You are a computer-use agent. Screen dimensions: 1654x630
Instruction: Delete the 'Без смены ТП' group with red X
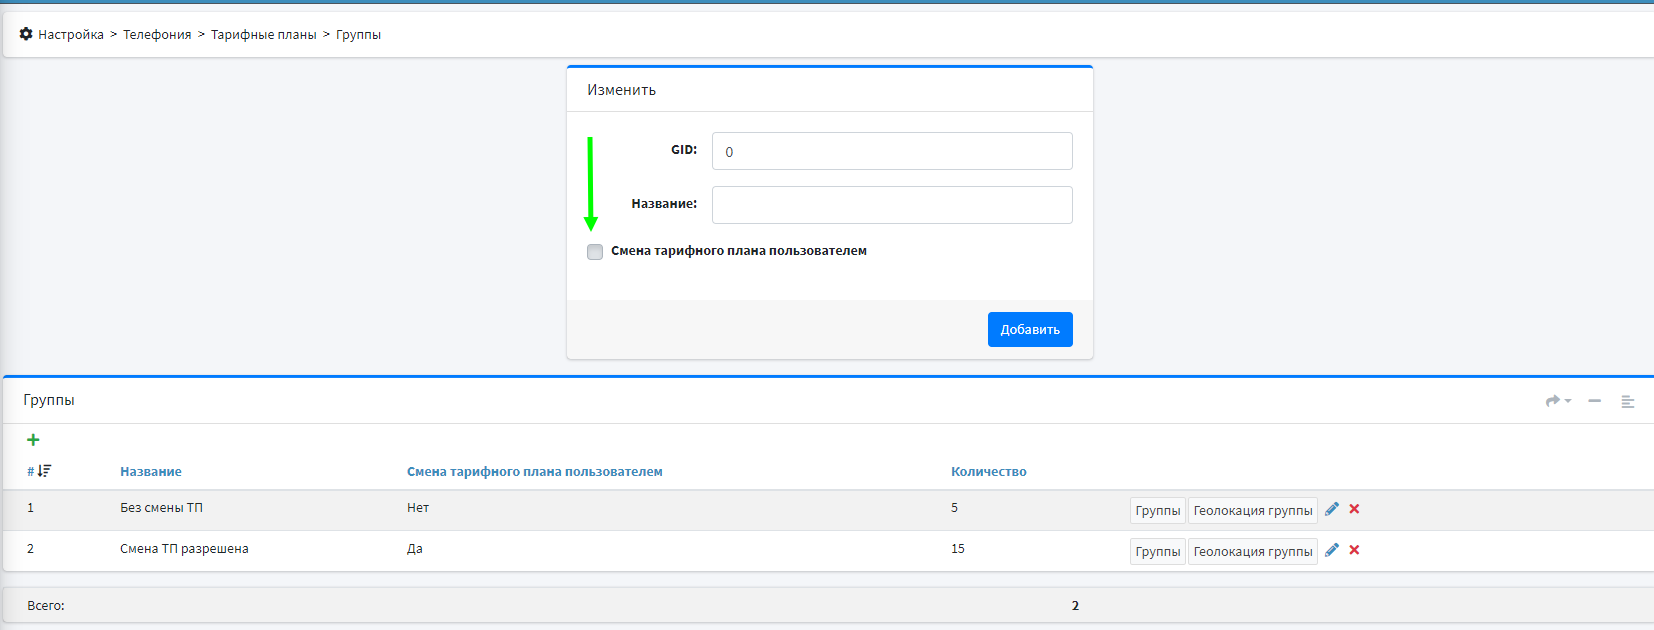click(x=1354, y=509)
